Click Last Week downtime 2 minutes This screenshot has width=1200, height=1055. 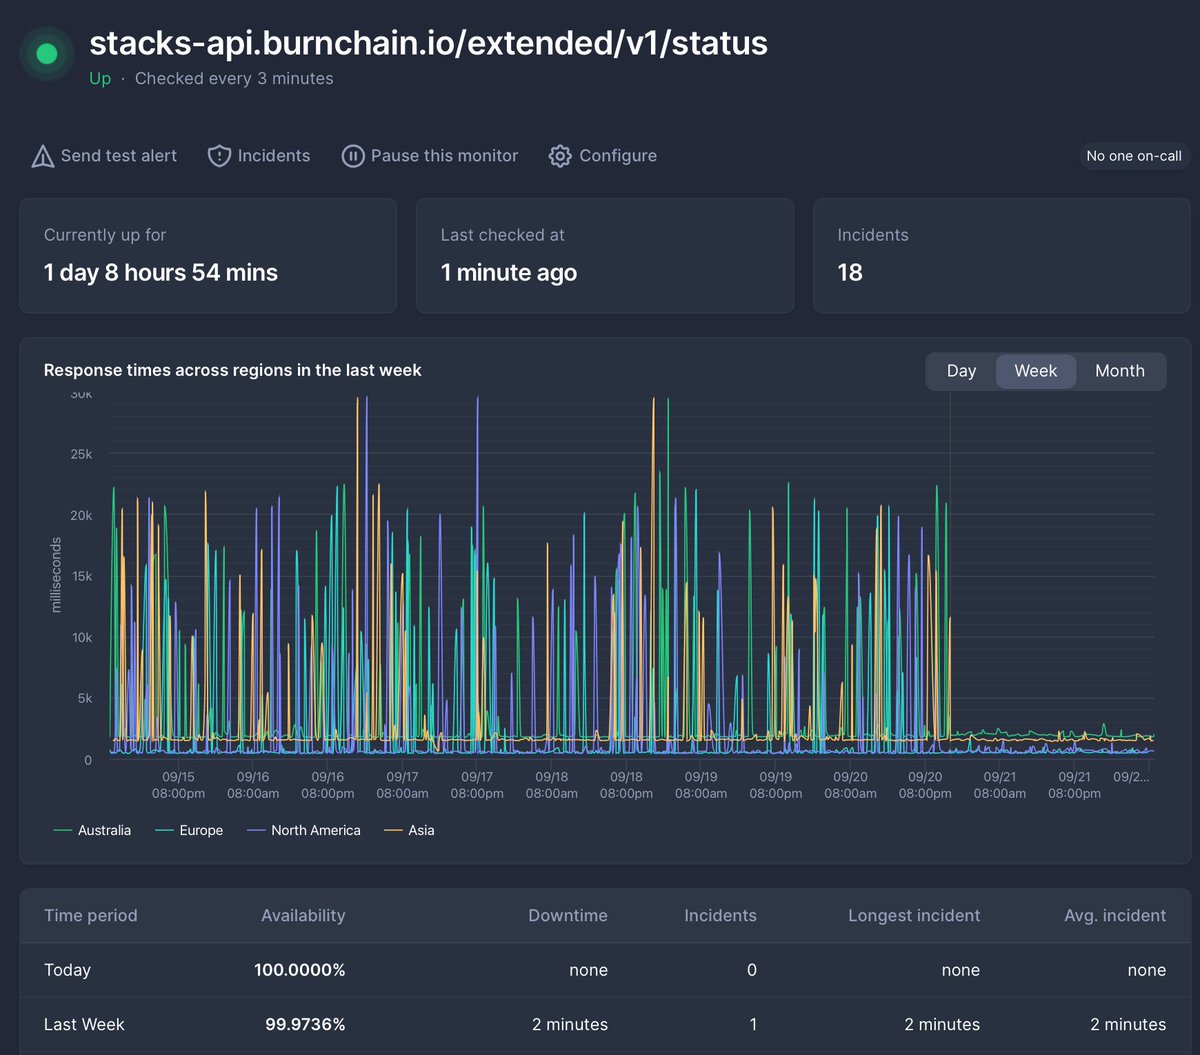pyautogui.click(x=569, y=1024)
